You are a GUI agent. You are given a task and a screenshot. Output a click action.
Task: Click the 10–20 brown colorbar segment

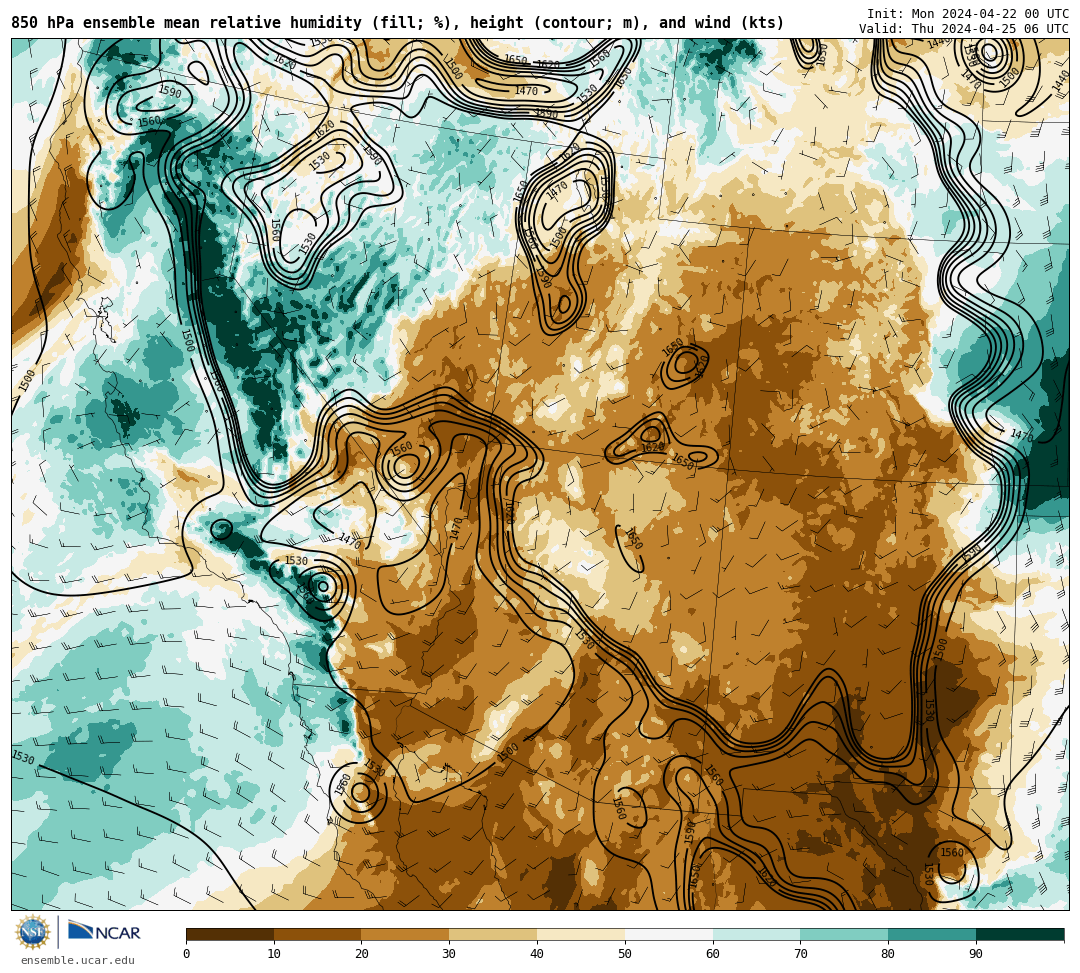(318, 934)
